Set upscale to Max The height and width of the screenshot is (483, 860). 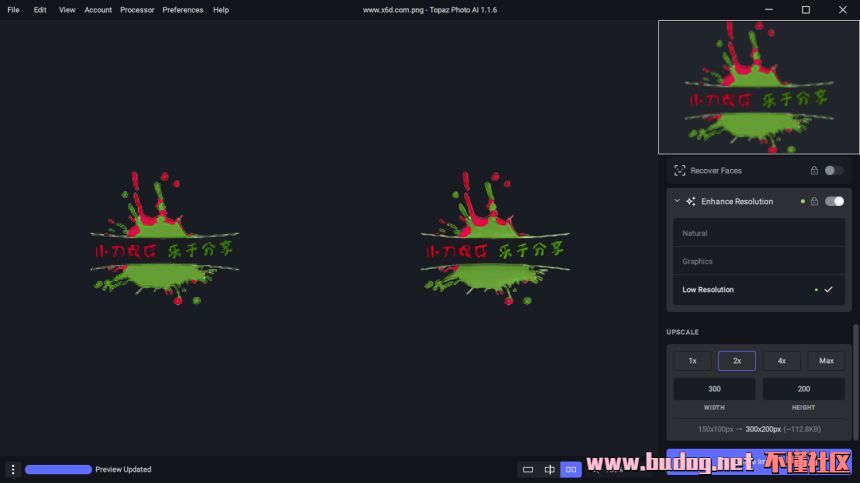(826, 361)
